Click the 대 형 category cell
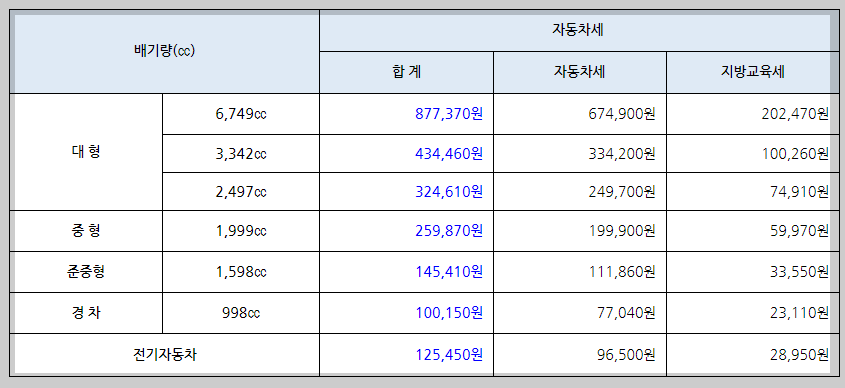Screen dimensions: 845x388 (x=86, y=152)
